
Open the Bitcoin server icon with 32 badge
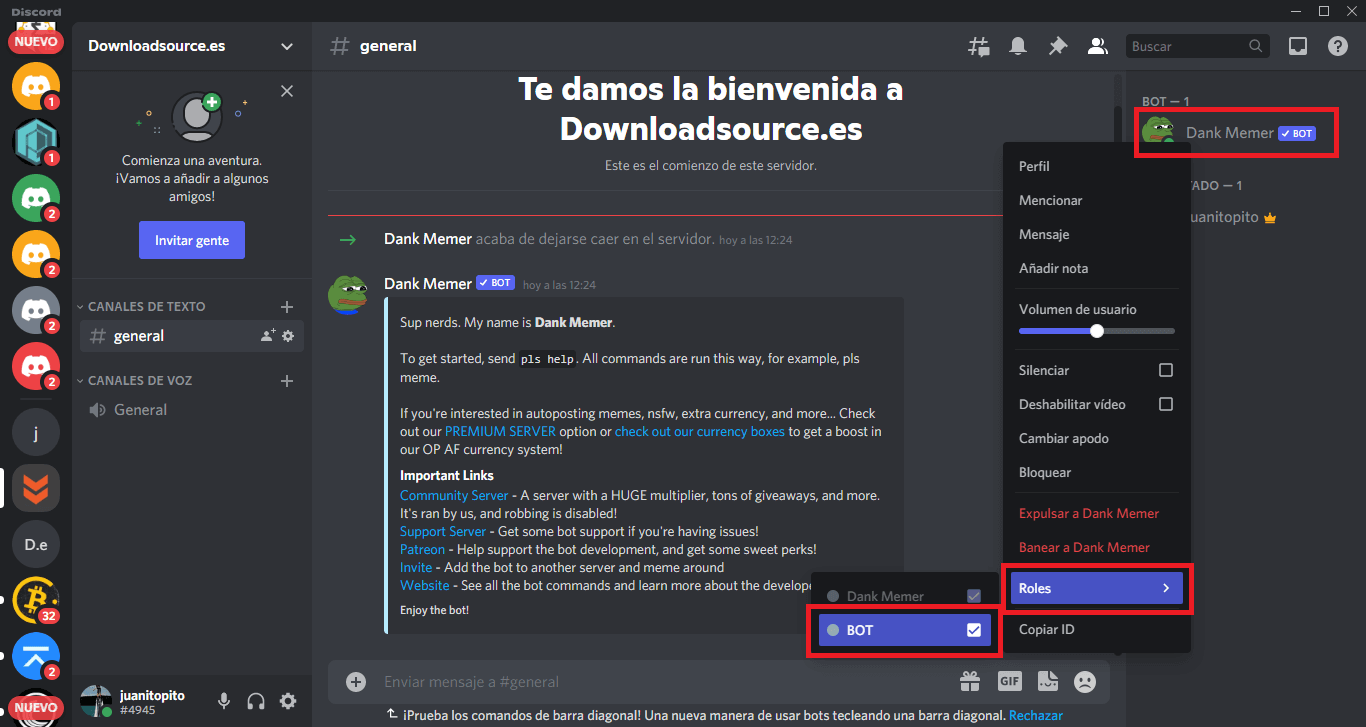[x=36, y=600]
